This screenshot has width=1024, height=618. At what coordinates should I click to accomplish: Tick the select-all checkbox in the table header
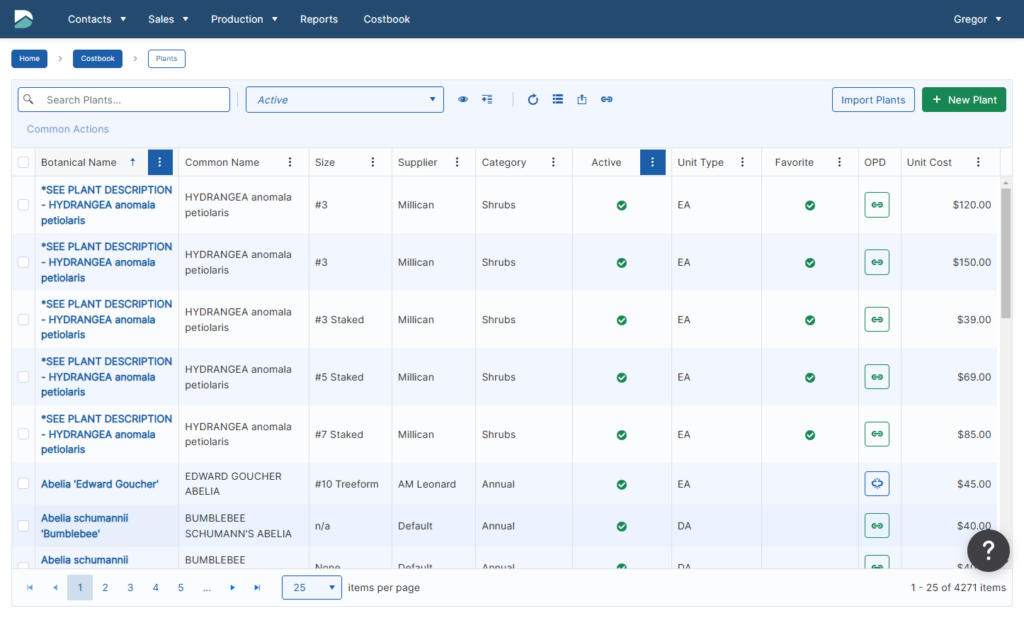(24, 162)
